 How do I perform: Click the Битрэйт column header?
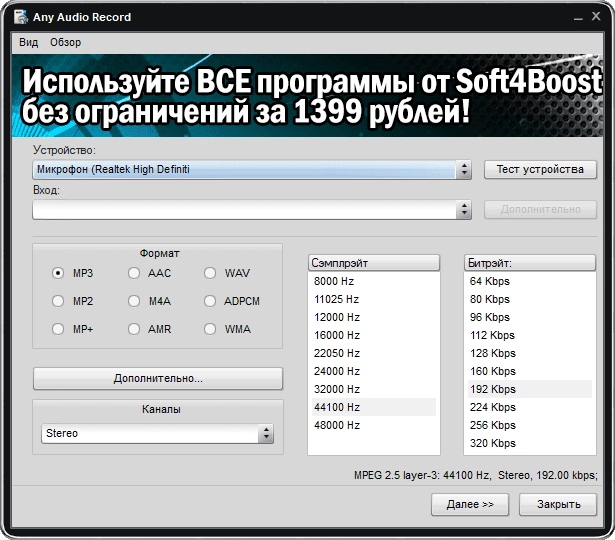[530, 263]
